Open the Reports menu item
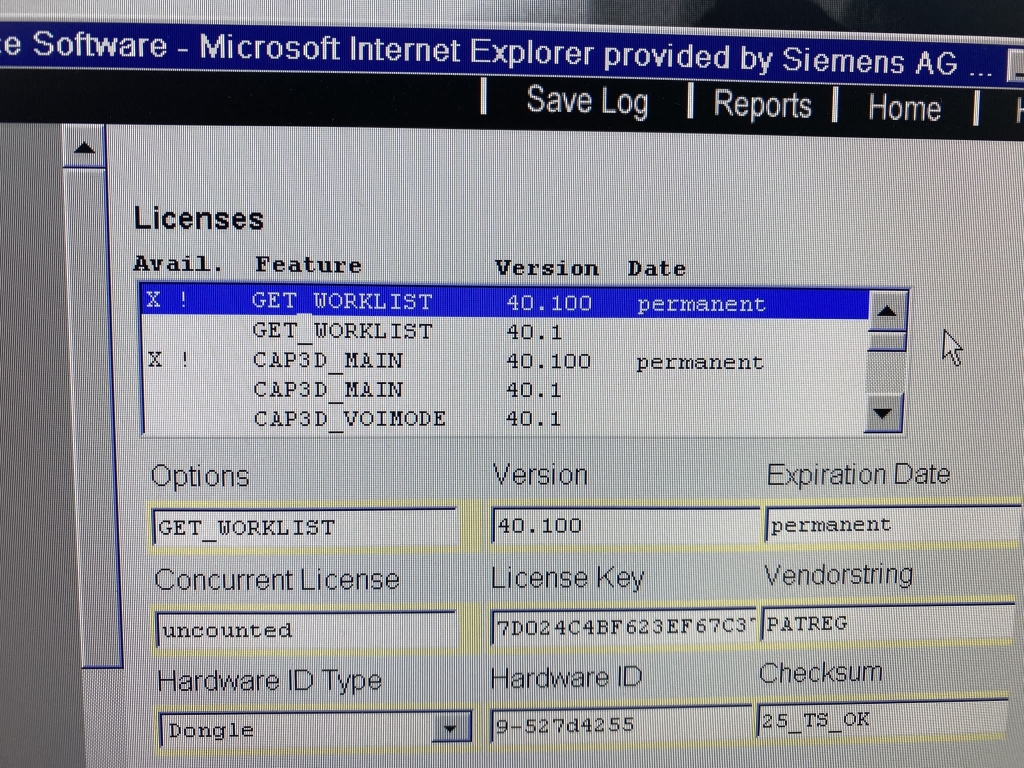1024x768 pixels. click(762, 104)
